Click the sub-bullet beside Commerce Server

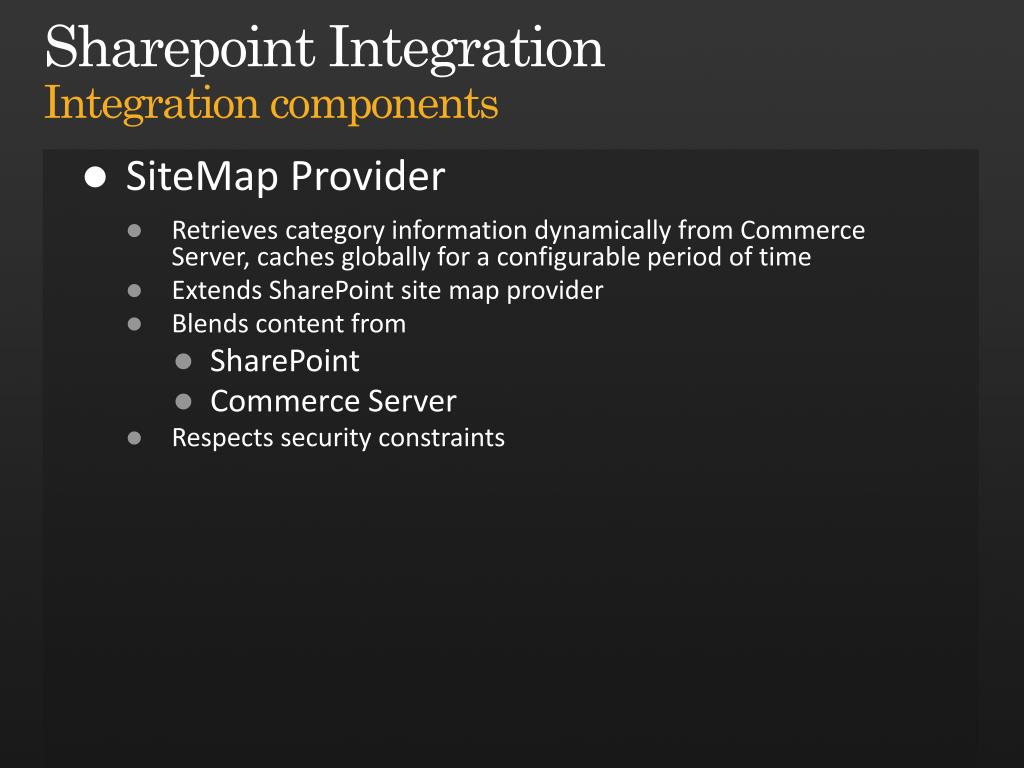click(x=183, y=402)
